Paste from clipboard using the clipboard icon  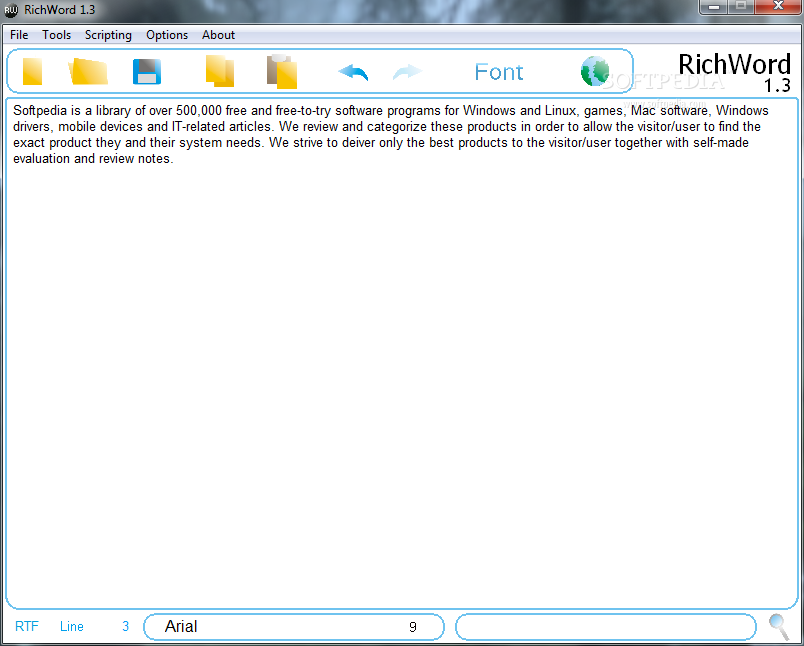282,71
